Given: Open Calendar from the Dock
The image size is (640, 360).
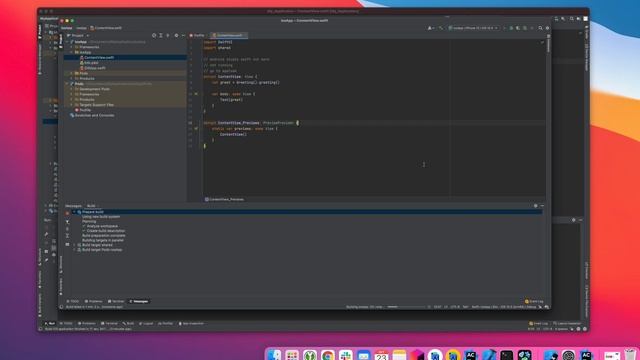Looking at the screenshot, I should click(381, 355).
